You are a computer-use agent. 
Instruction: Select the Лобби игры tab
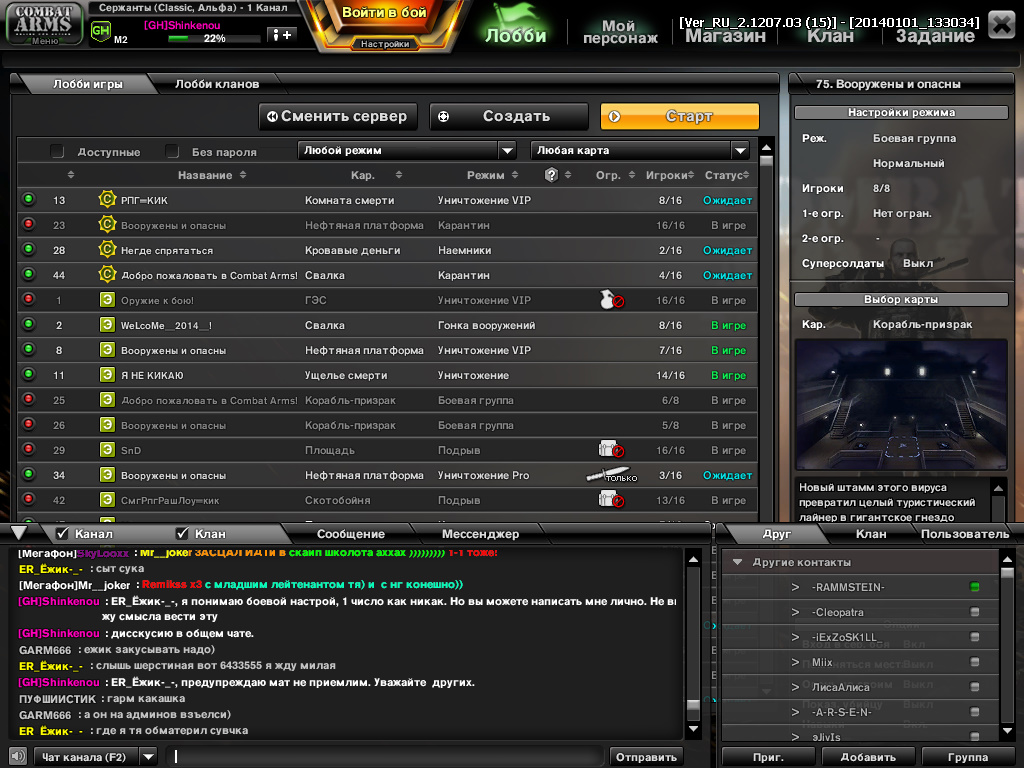coord(88,84)
